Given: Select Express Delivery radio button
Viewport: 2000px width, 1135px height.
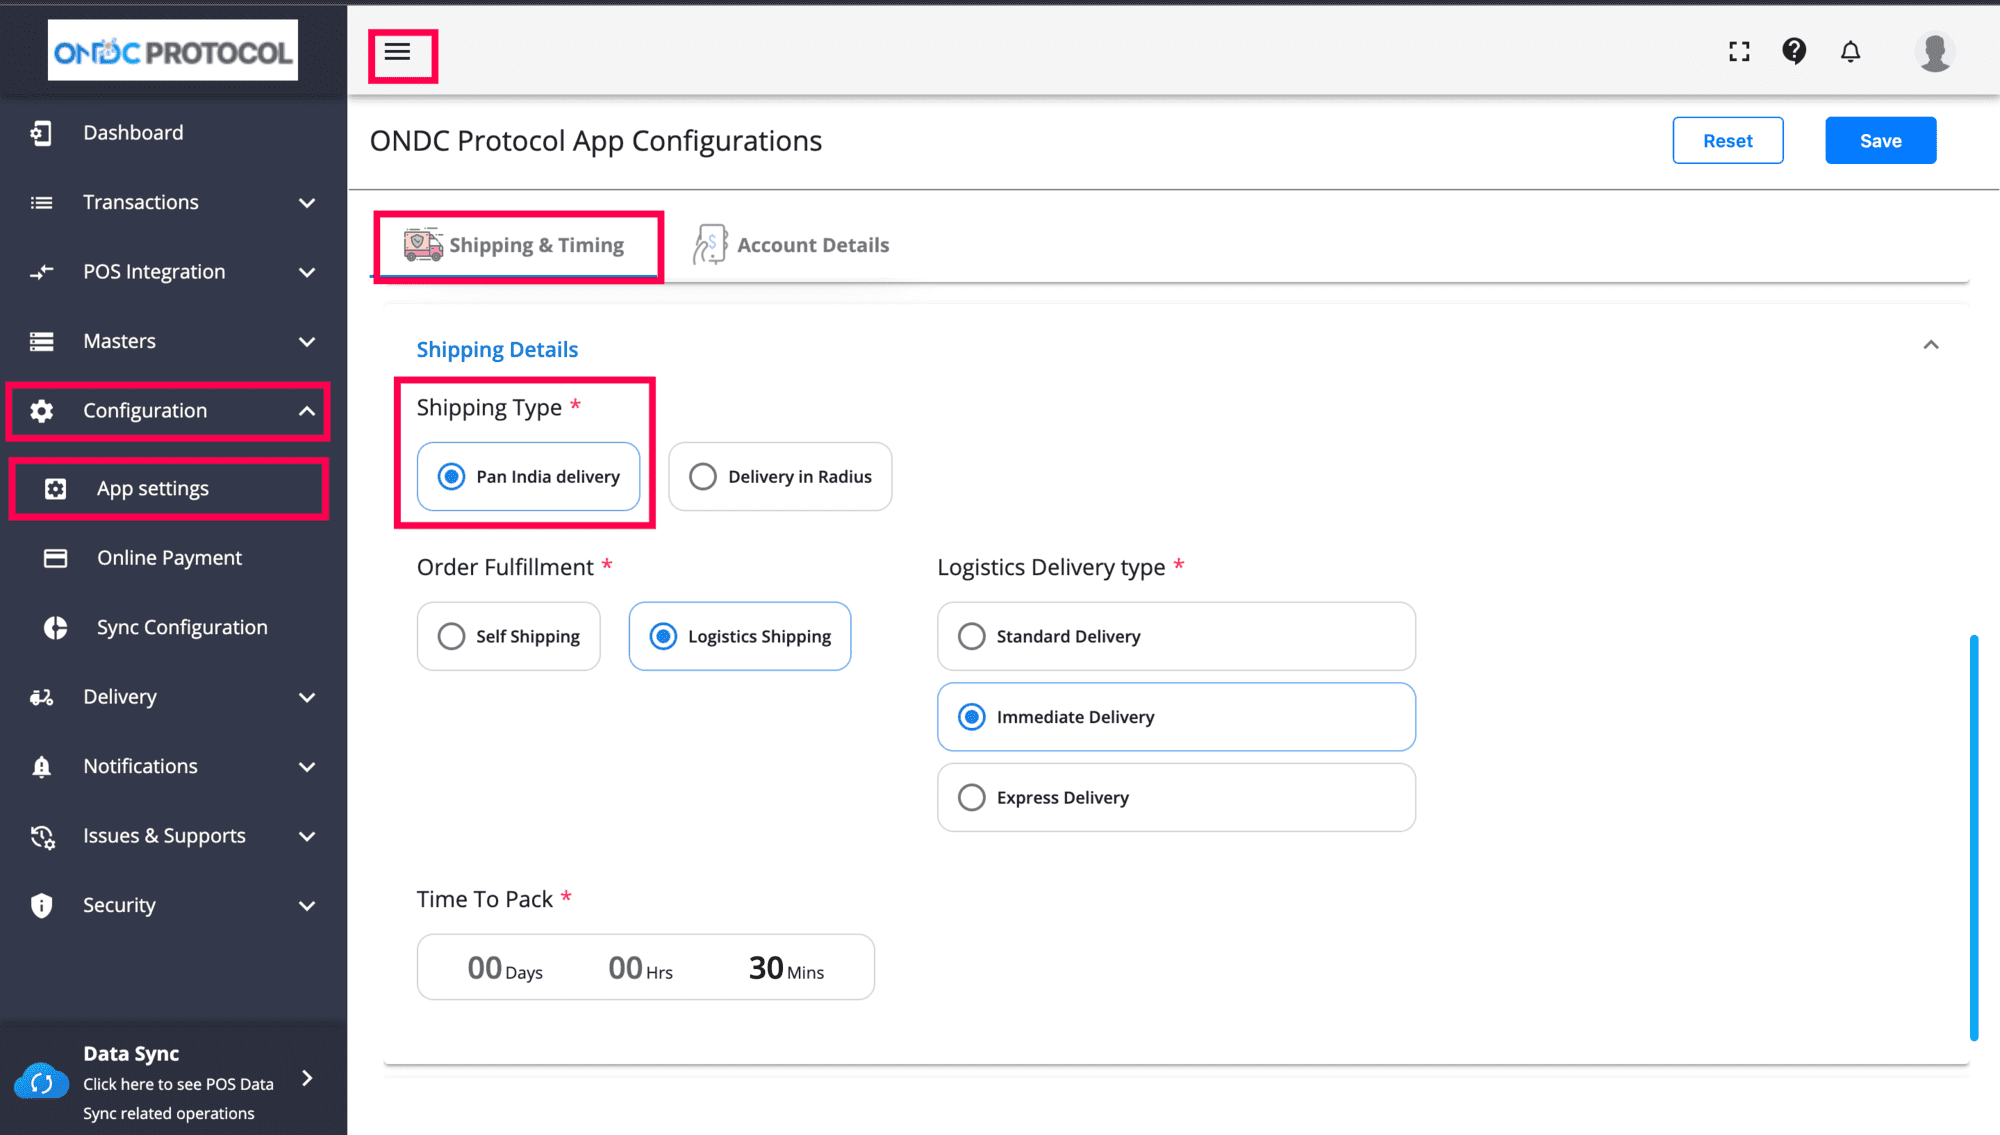Looking at the screenshot, I should [972, 798].
